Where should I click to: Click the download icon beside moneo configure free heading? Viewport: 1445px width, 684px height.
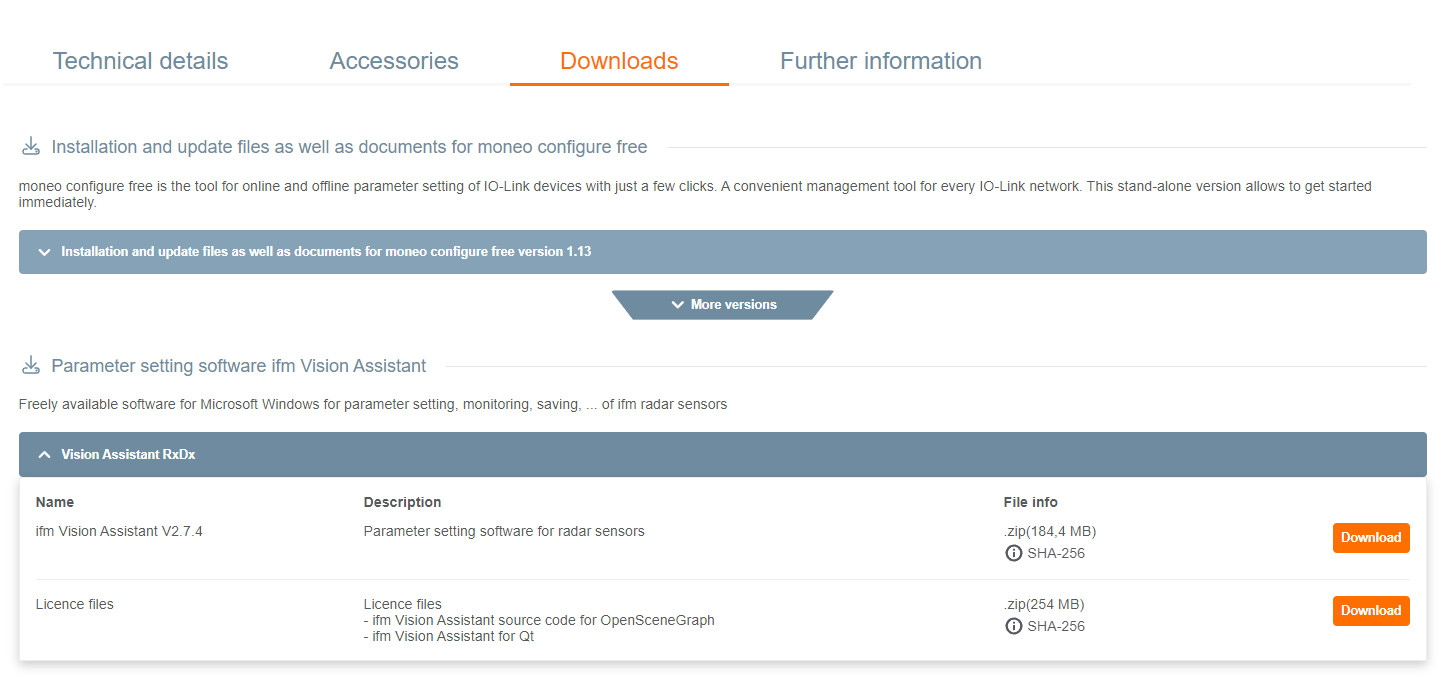(x=31, y=147)
